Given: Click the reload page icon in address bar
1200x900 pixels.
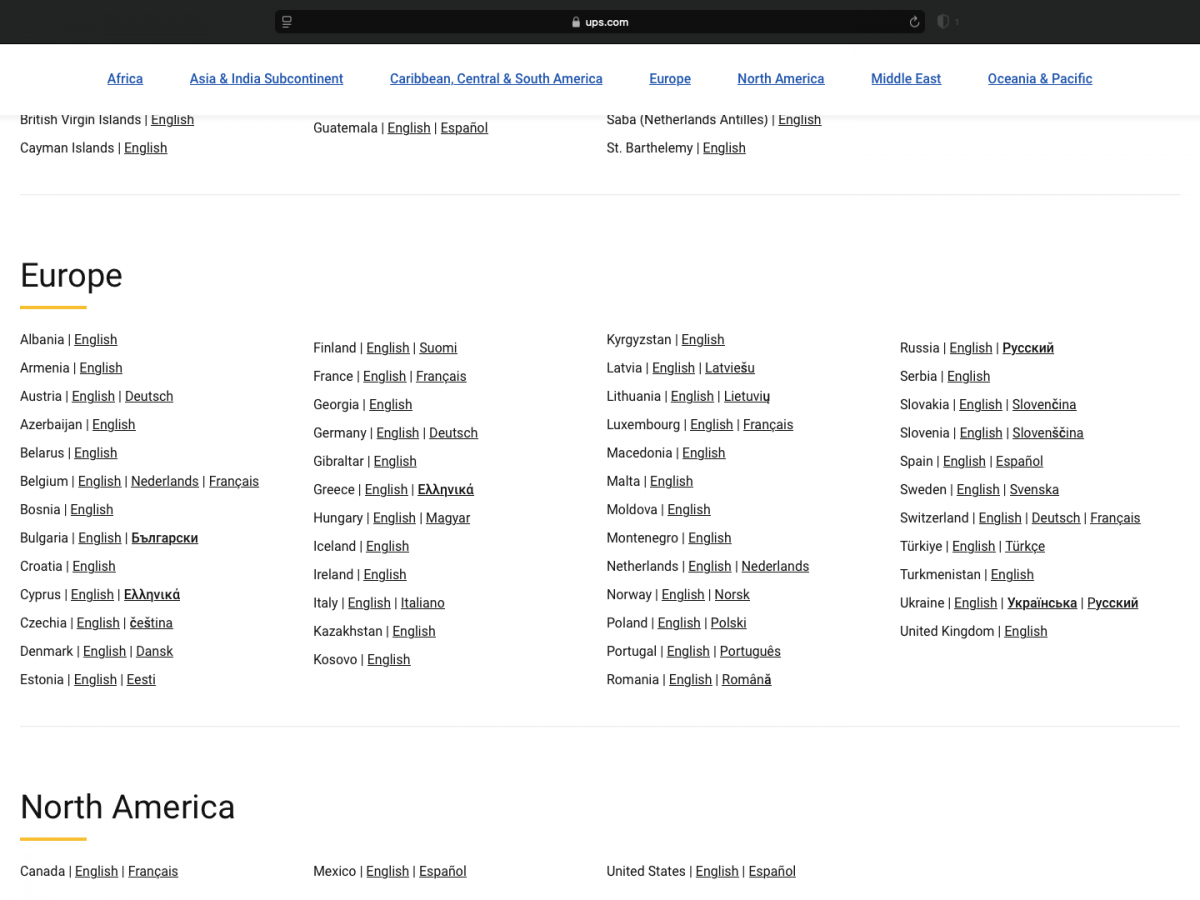Looking at the screenshot, I should tap(914, 22).
